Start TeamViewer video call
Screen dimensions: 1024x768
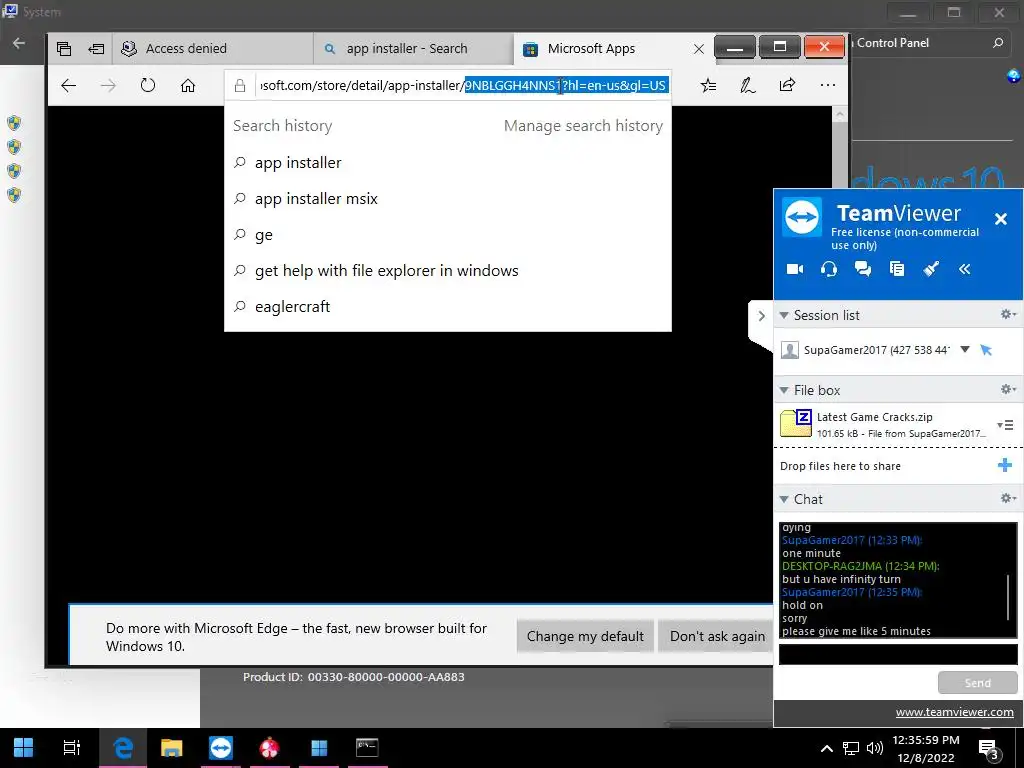coord(795,269)
